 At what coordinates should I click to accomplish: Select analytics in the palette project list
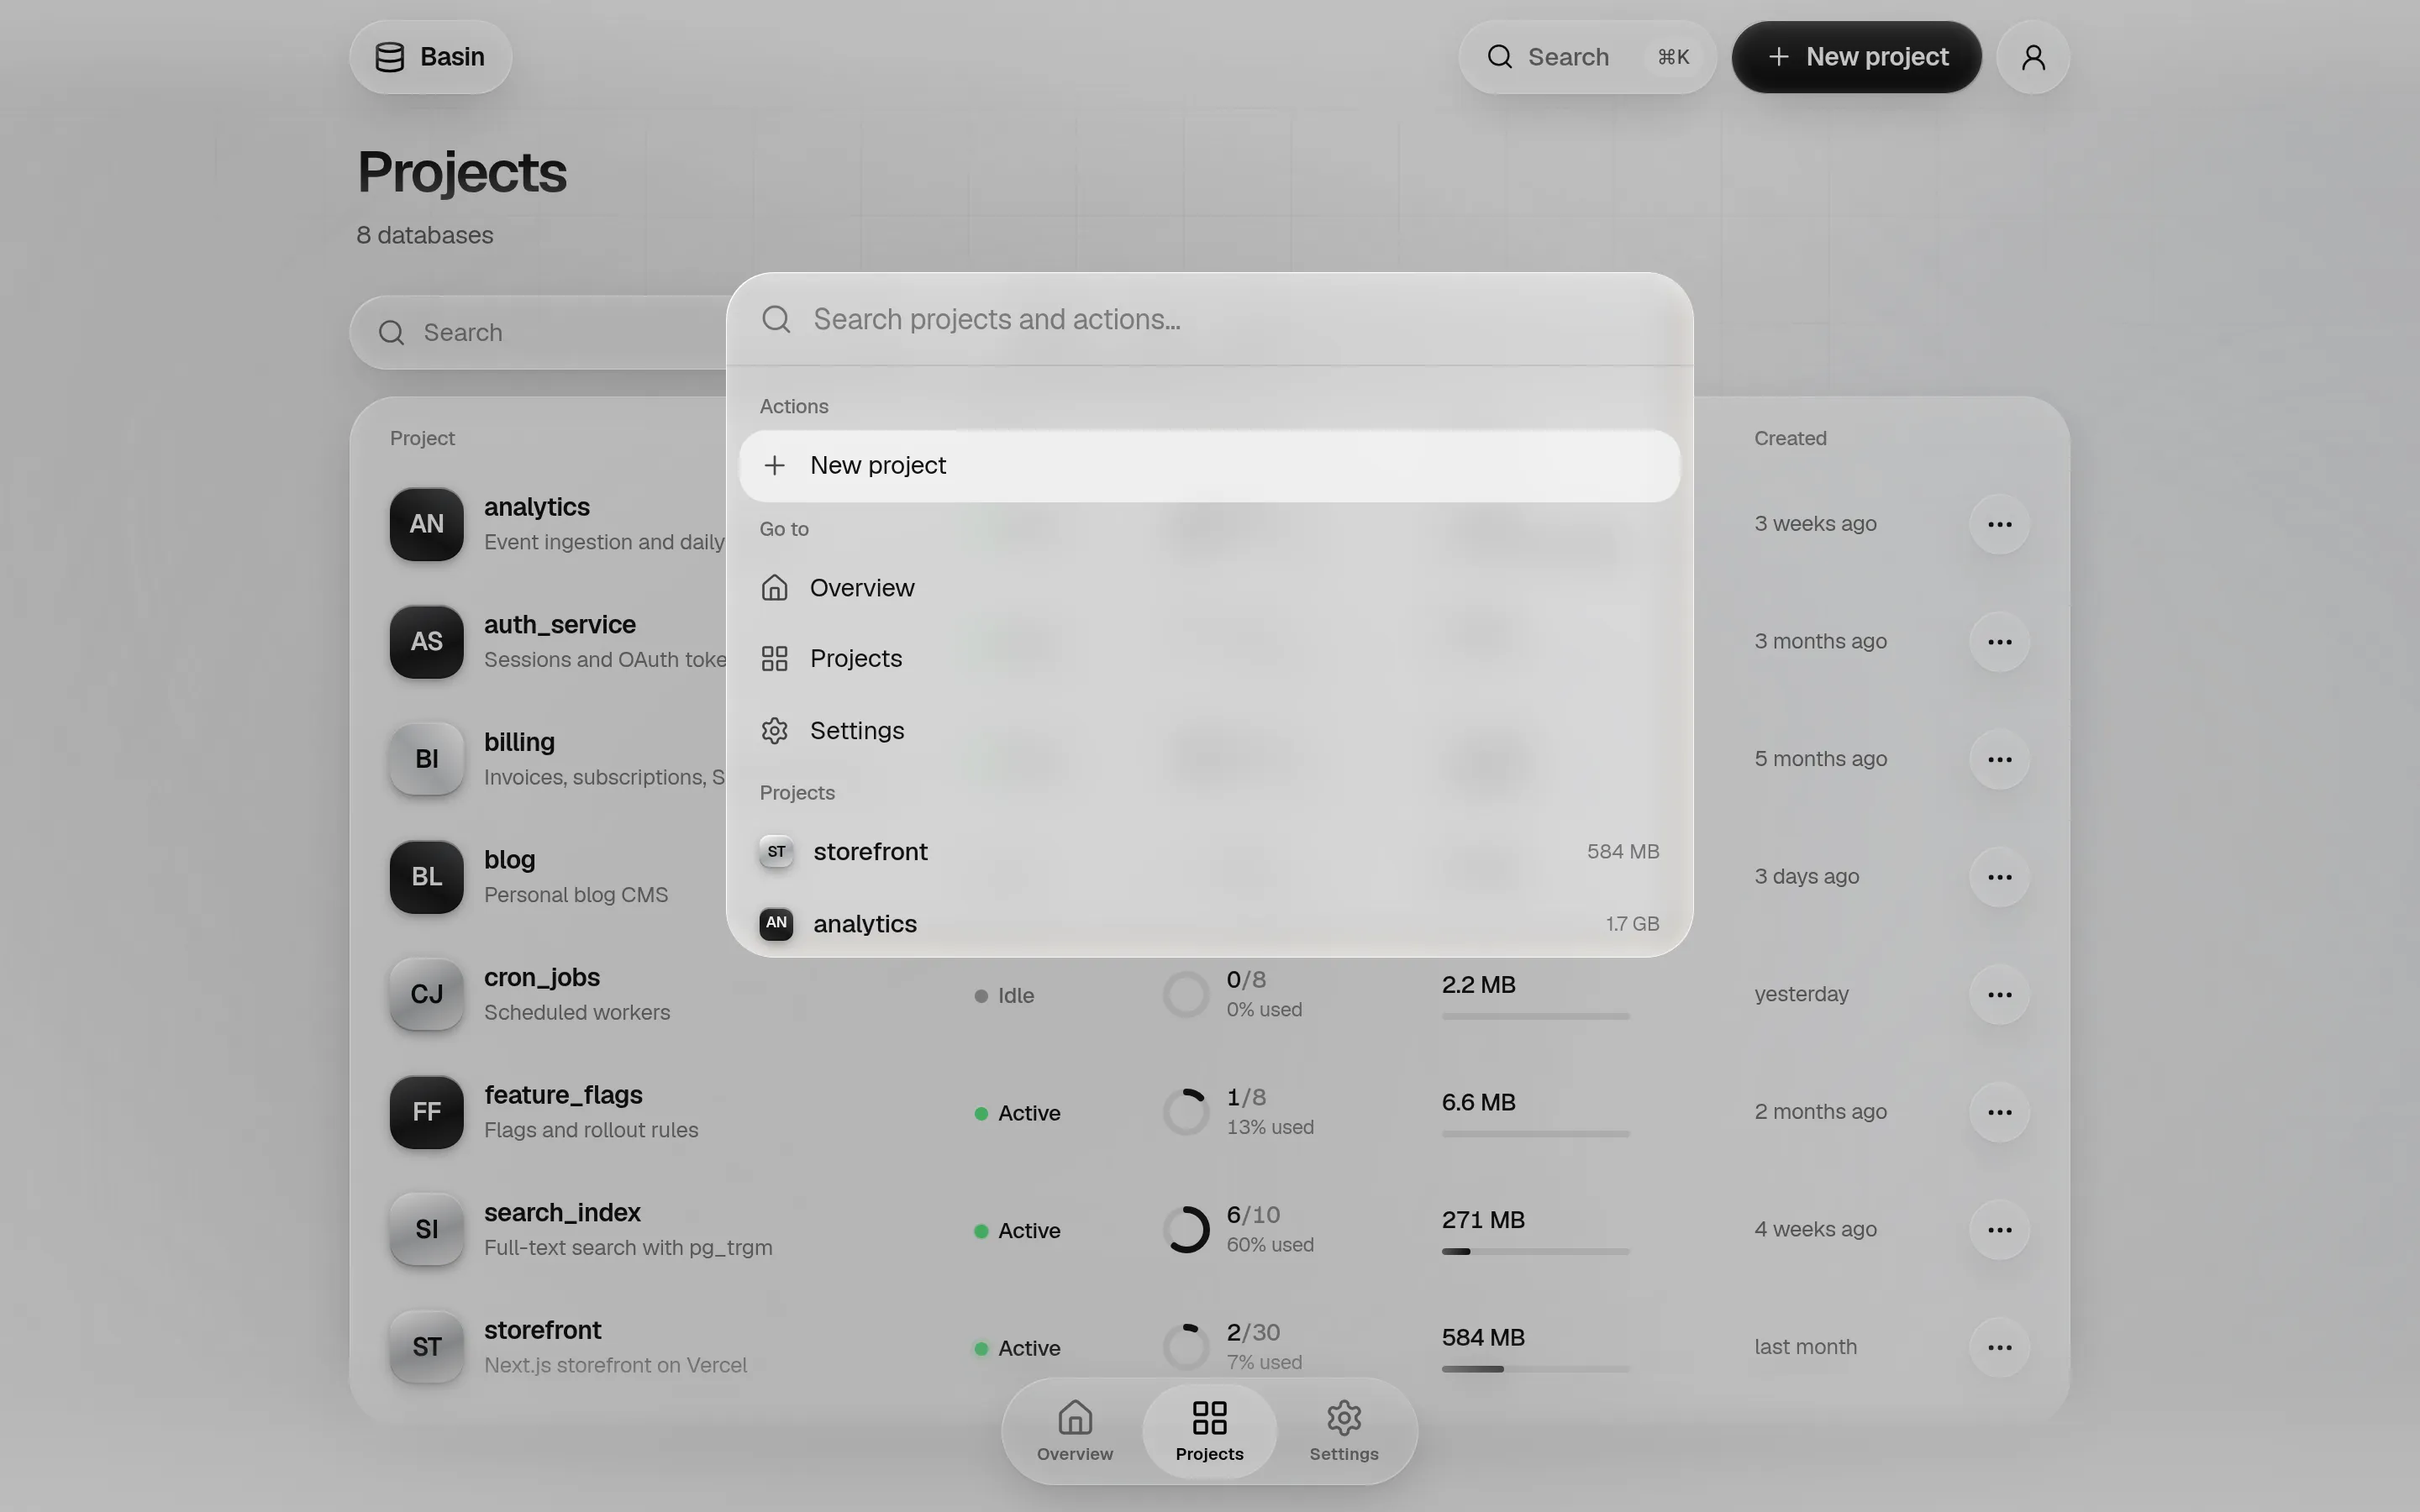(x=1209, y=924)
